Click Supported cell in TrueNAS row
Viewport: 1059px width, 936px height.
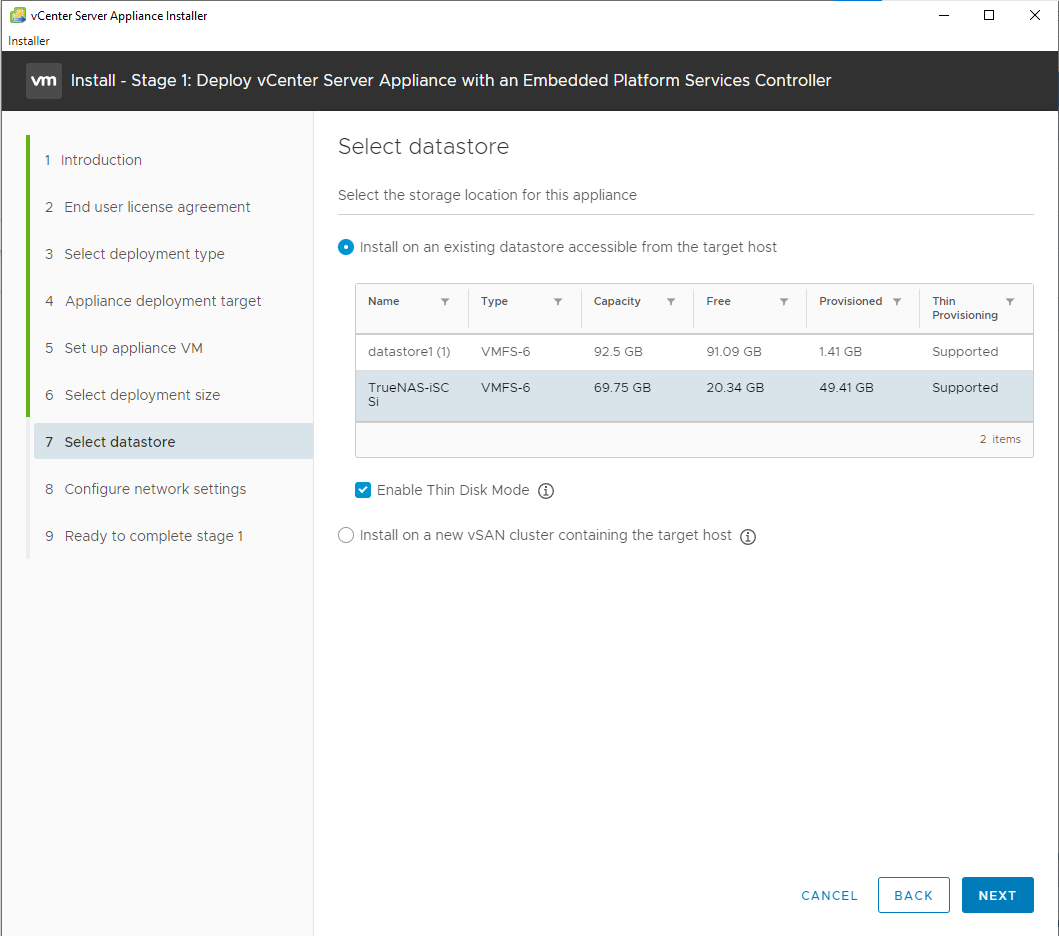pyautogui.click(x=964, y=388)
